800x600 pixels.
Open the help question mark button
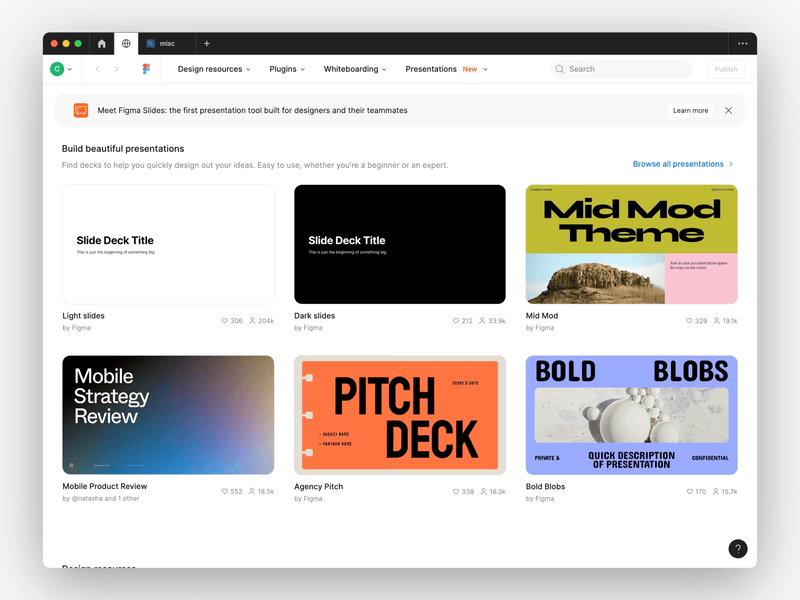coord(738,548)
